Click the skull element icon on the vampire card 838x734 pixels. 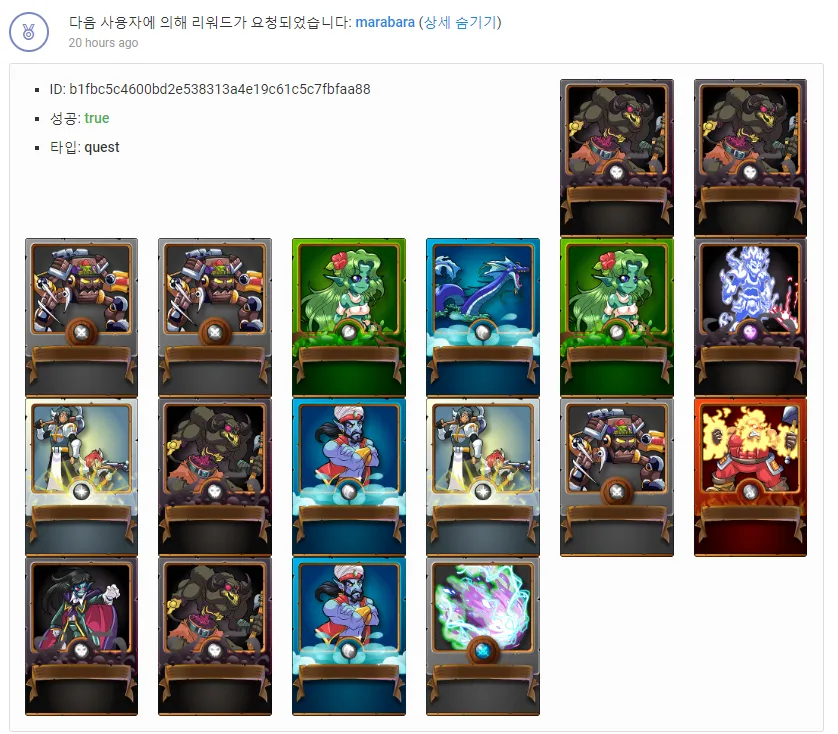[81, 651]
